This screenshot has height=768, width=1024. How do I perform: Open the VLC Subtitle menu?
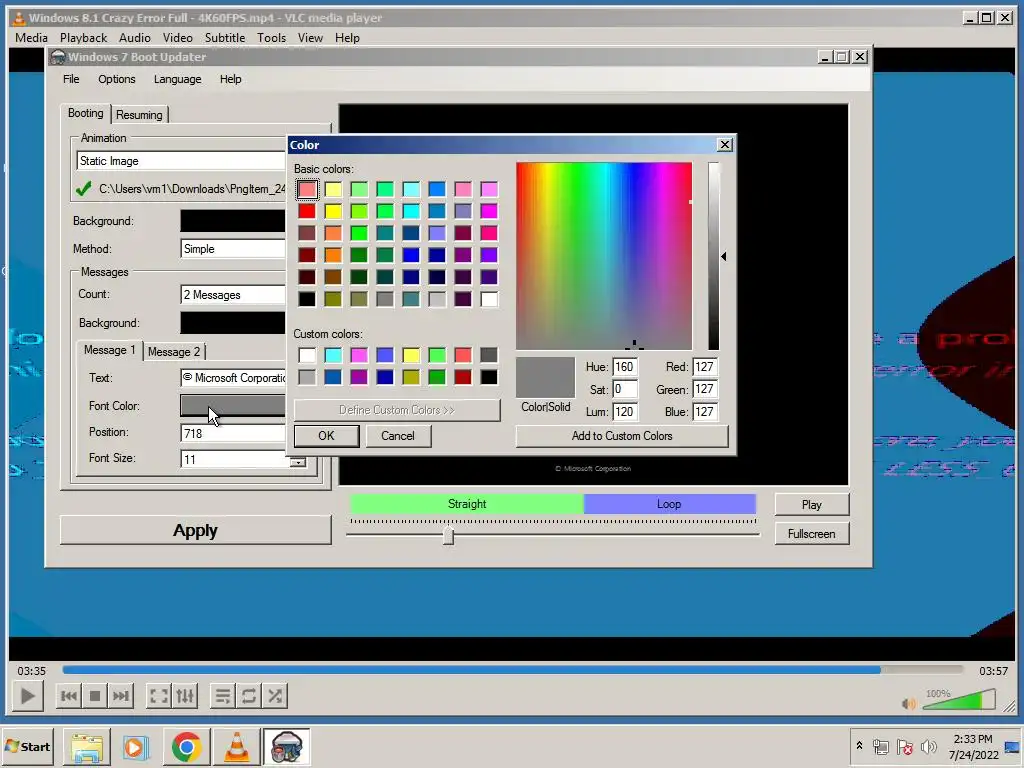click(x=225, y=38)
